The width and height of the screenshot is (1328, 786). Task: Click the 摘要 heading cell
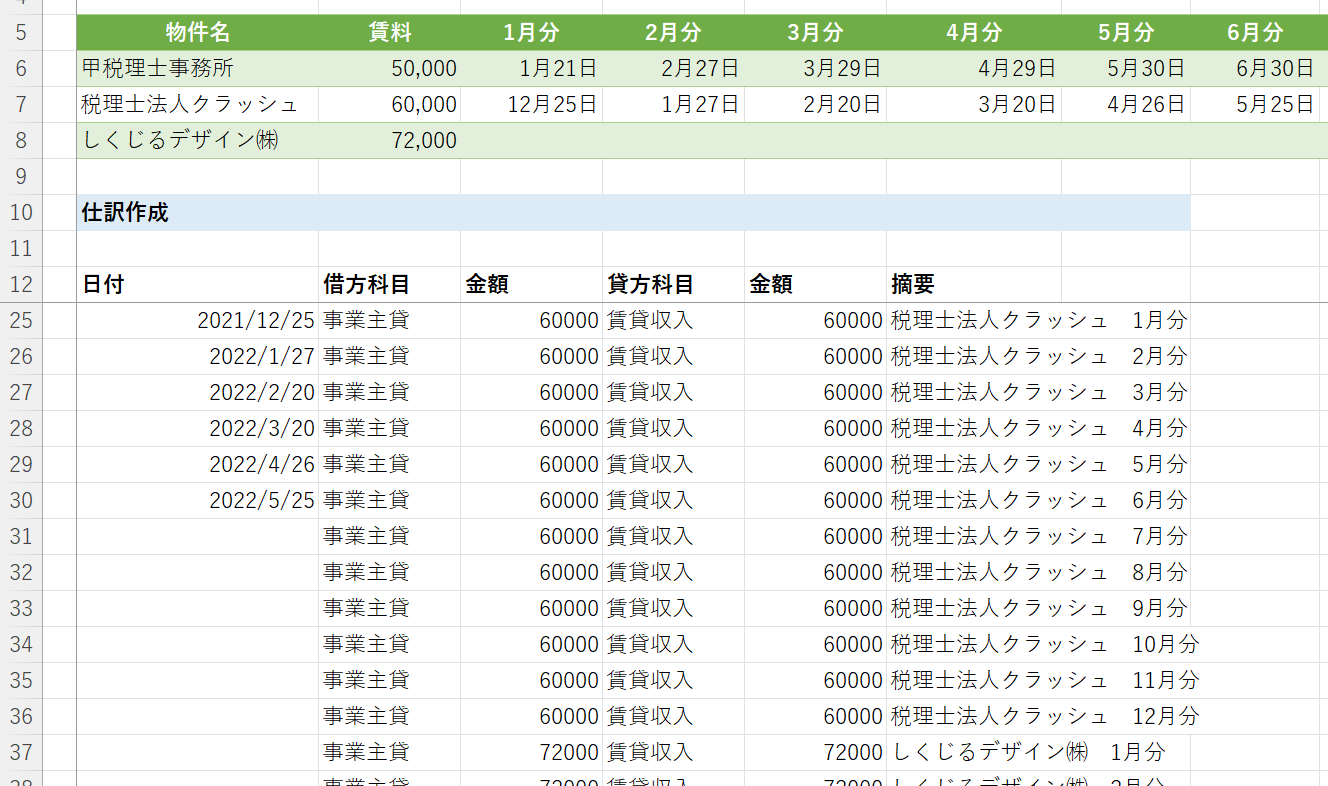pos(973,285)
